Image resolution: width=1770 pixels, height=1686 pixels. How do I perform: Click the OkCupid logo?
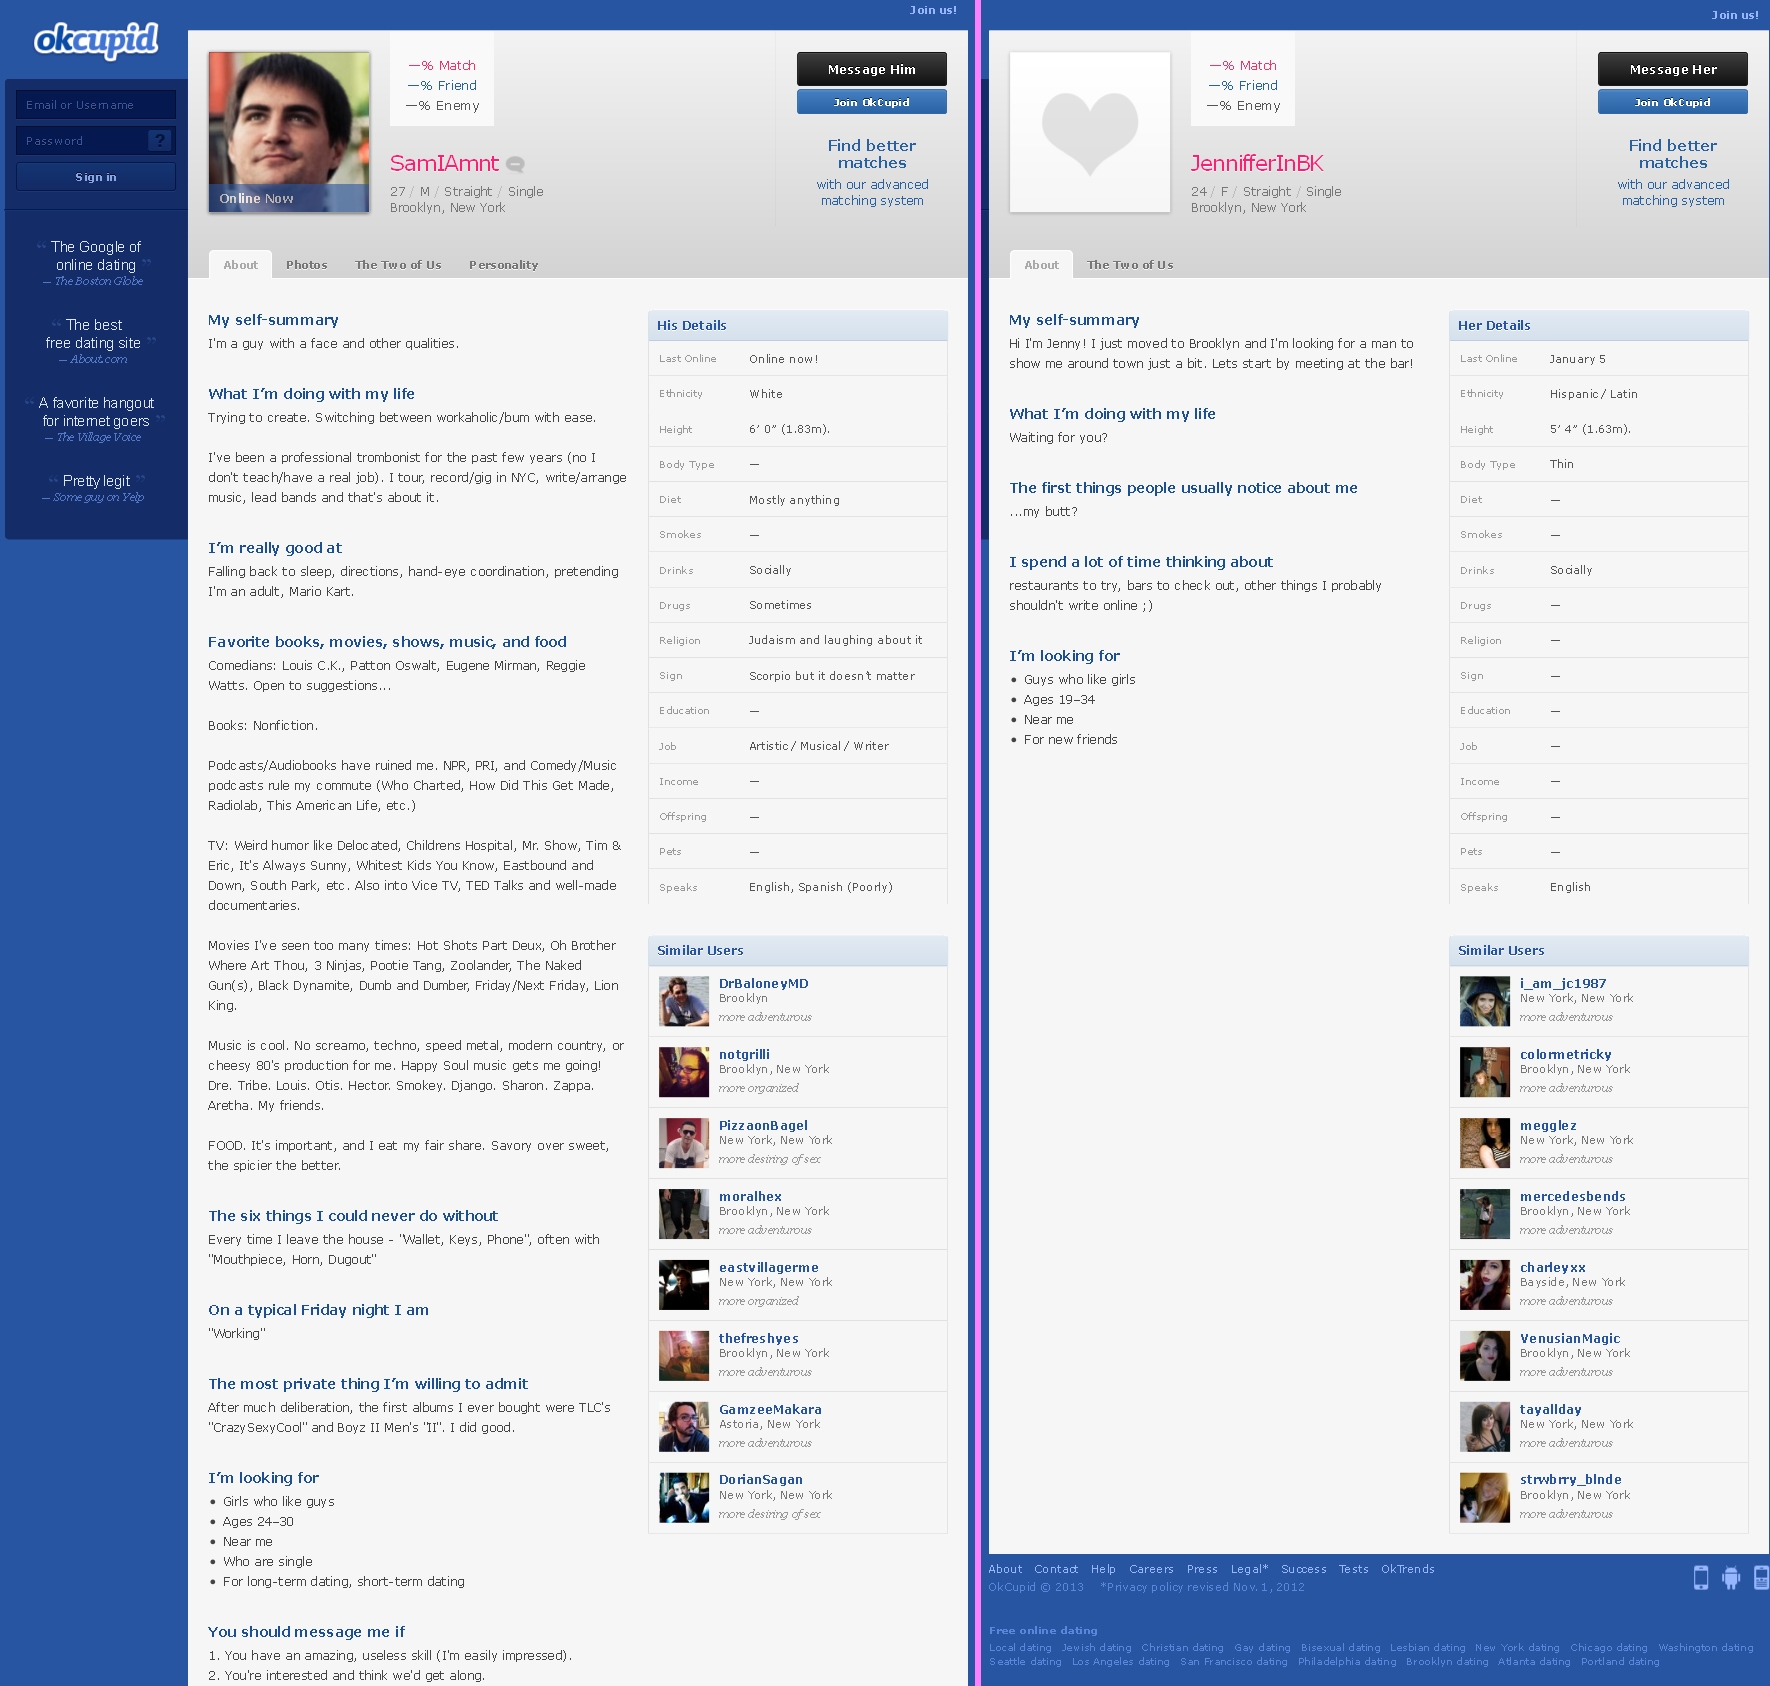[96, 40]
